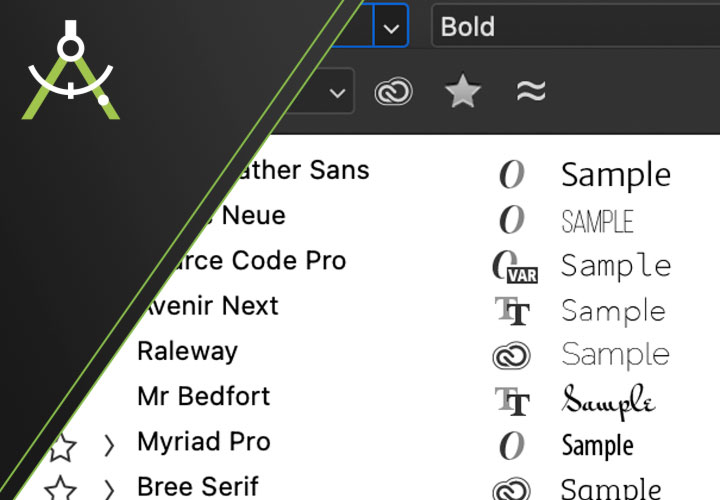
Task: Click OpenType icon for Myriad Pro
Action: click(x=512, y=445)
